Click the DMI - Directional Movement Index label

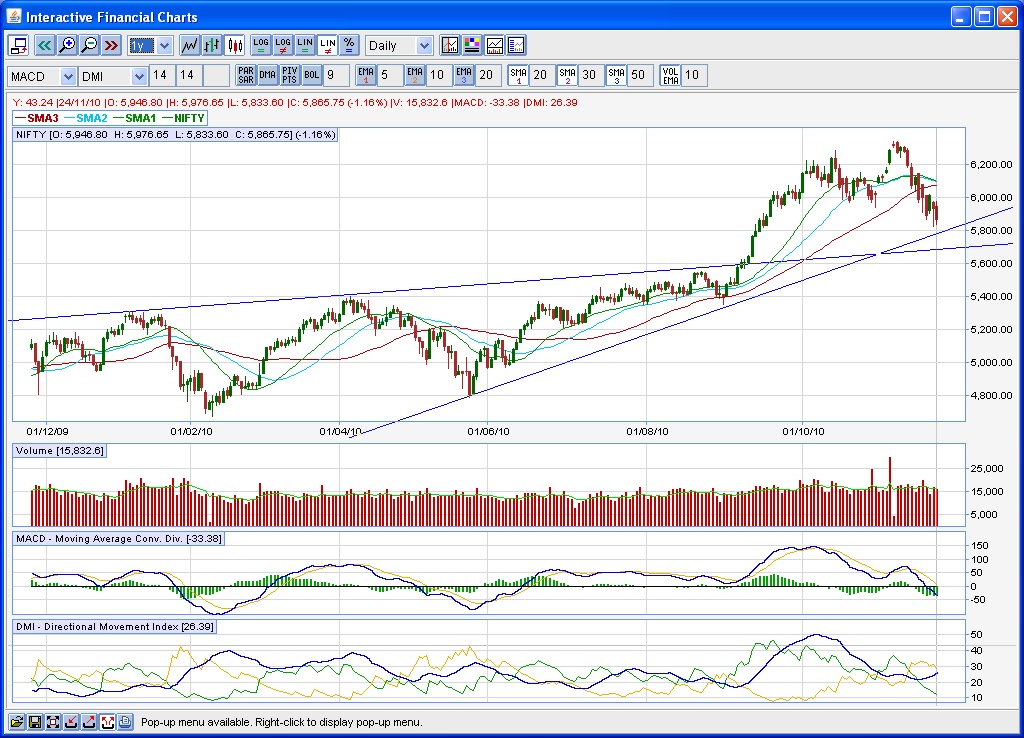pyautogui.click(x=114, y=627)
